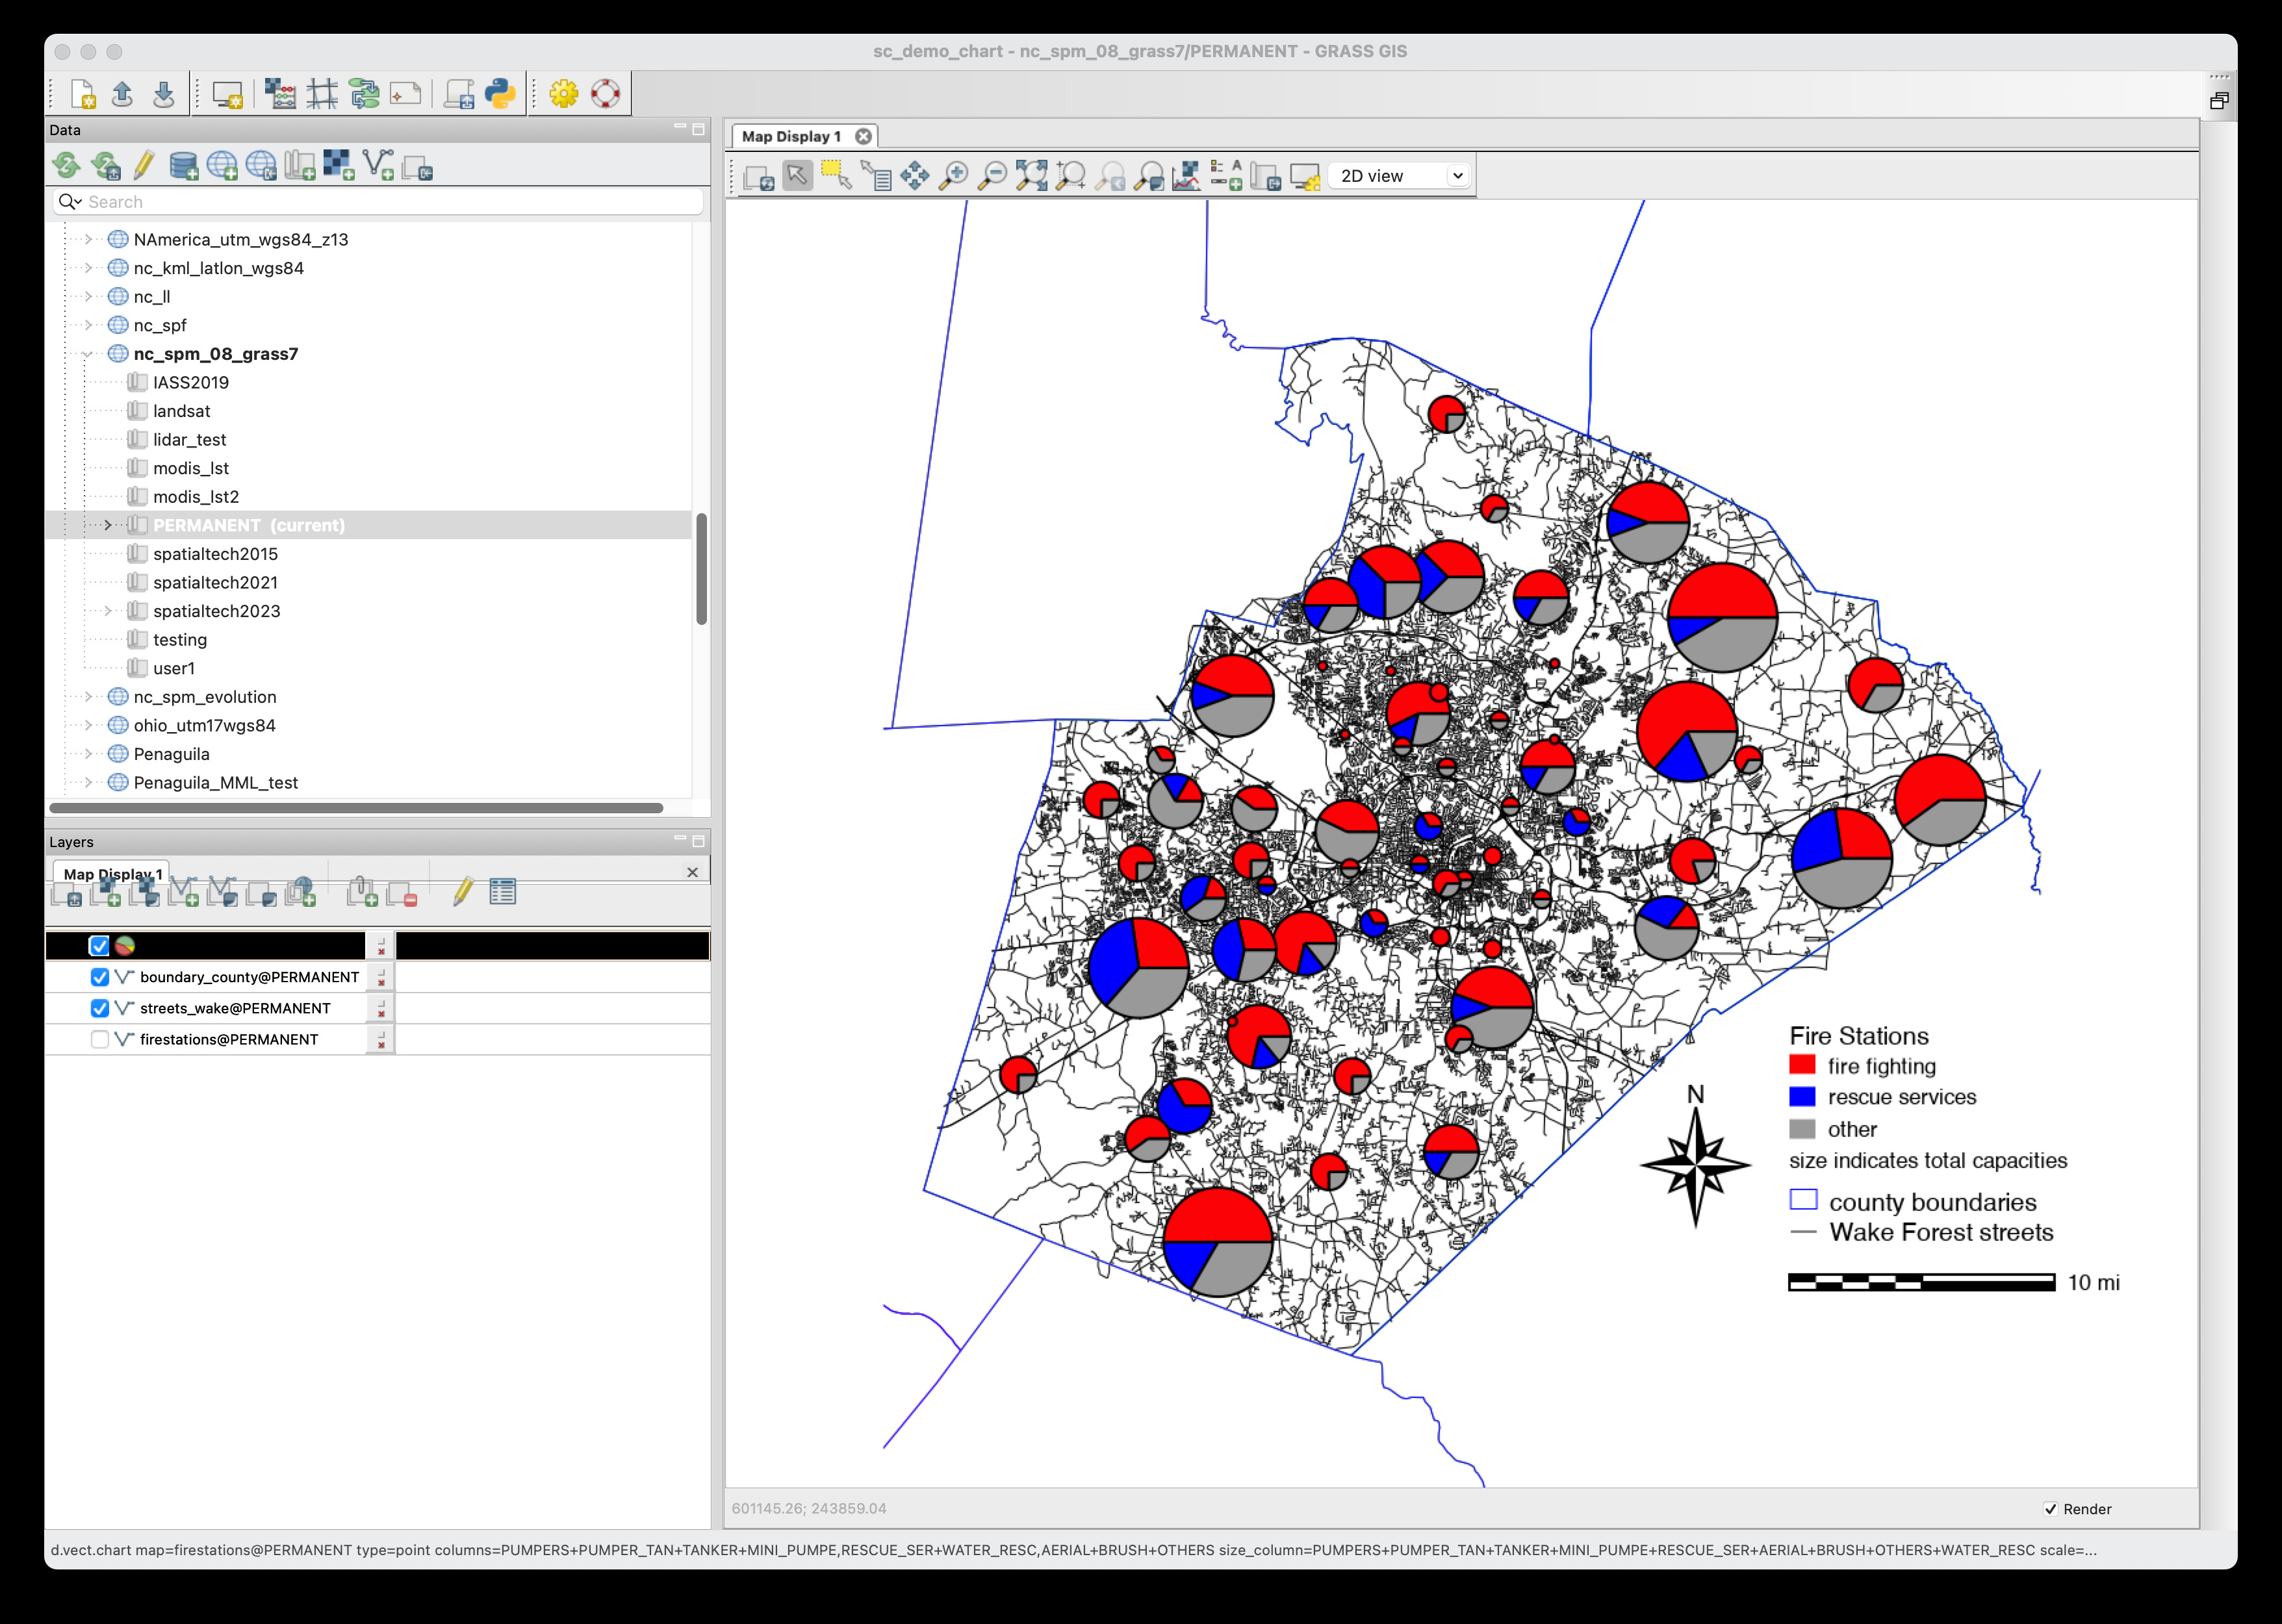
Task: Add or create a GRASS database
Action: pos(184,165)
